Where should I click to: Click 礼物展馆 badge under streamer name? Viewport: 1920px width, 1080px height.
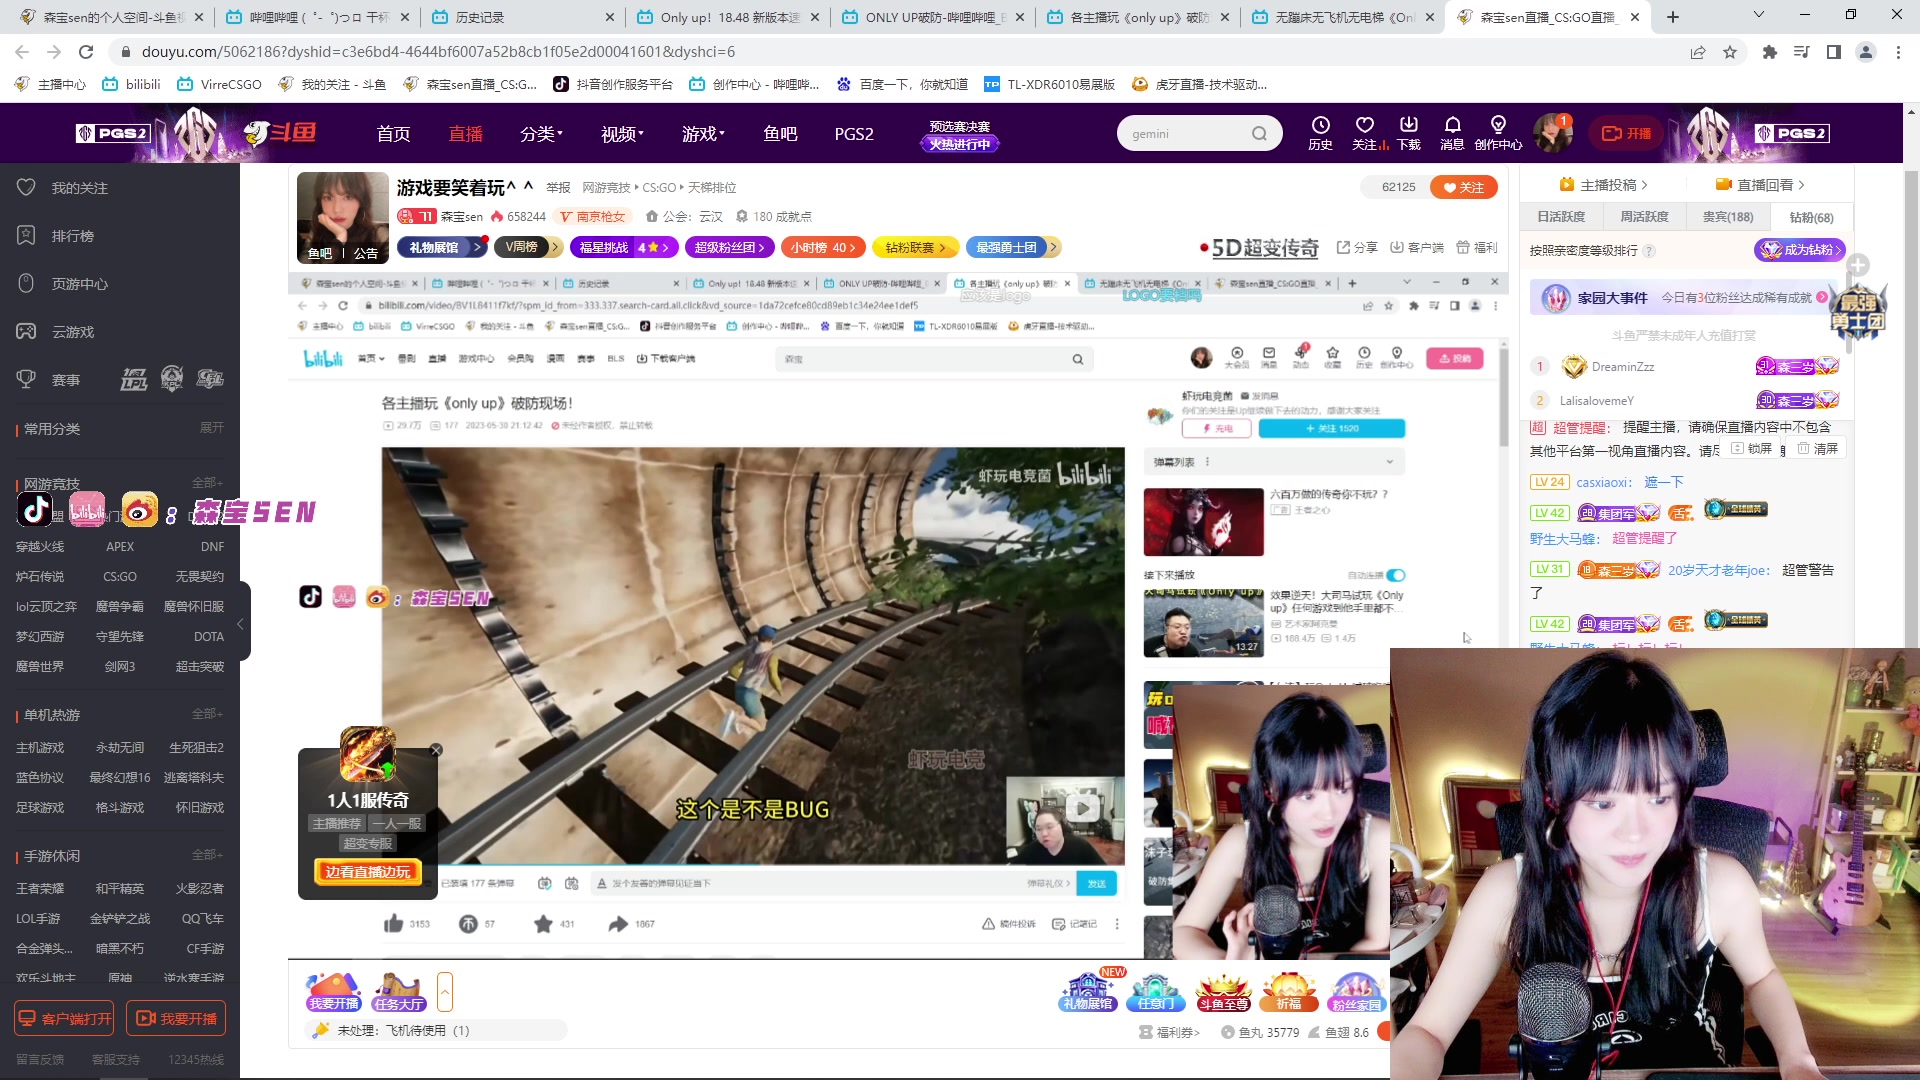[442, 247]
